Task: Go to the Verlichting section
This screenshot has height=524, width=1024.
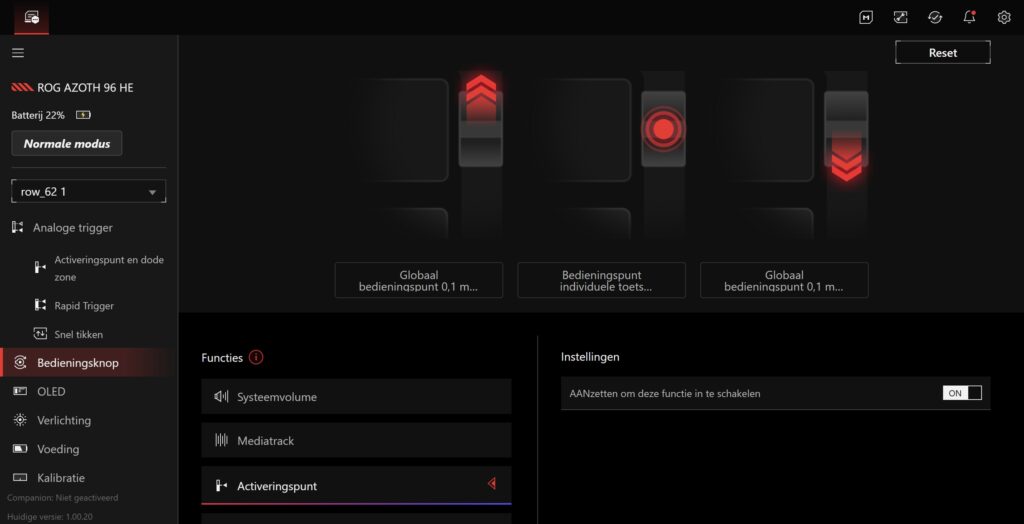Action: click(x=64, y=420)
